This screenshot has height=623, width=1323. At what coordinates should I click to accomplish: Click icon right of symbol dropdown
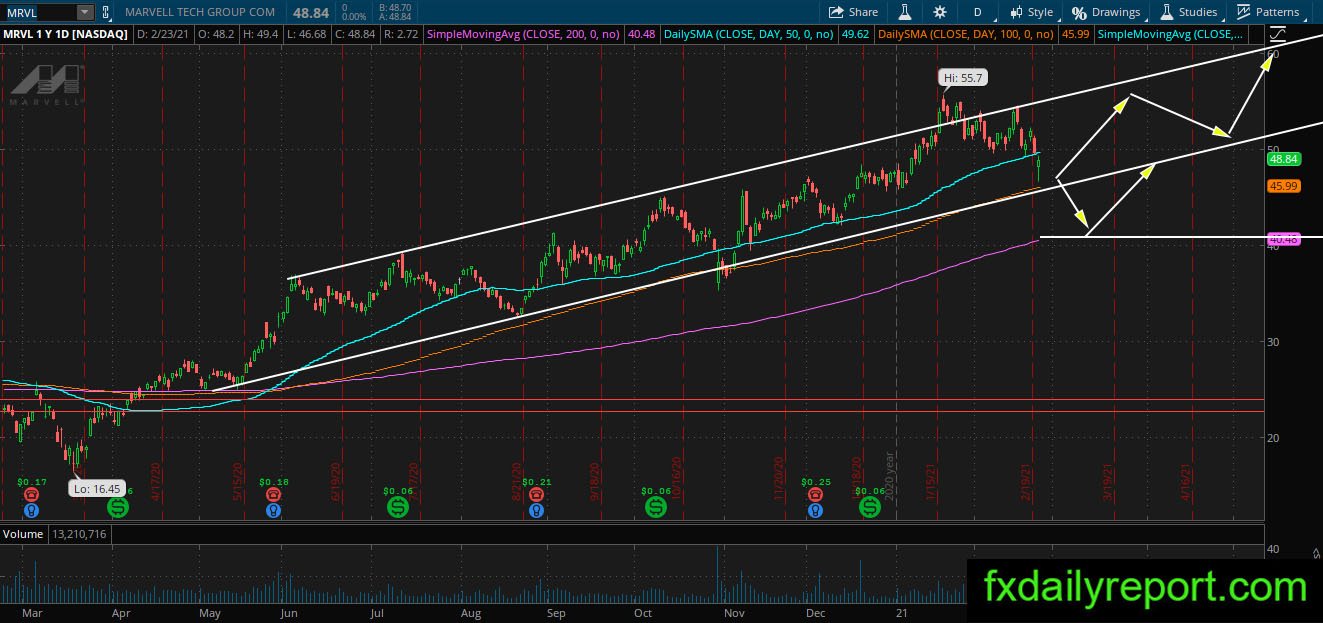click(x=105, y=12)
